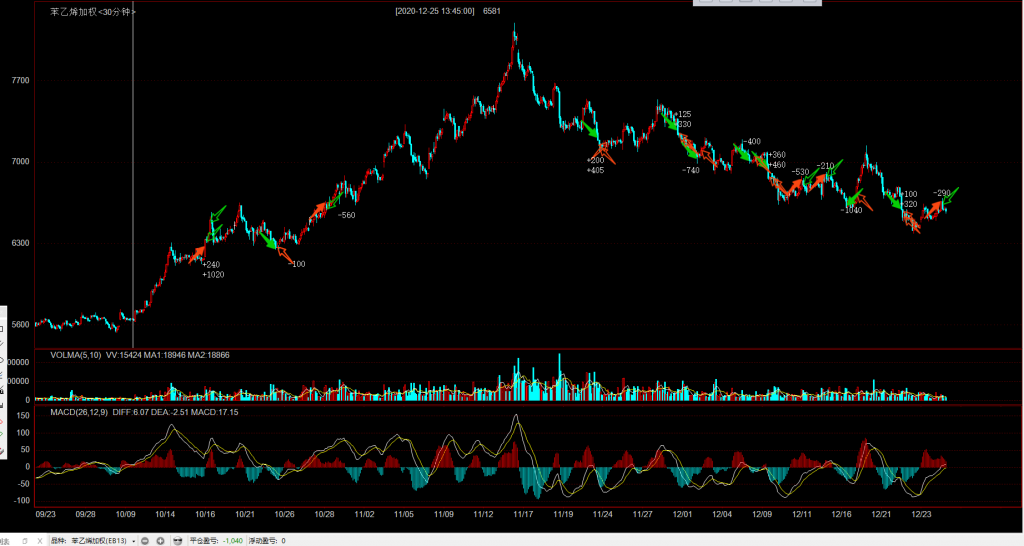
Task: Click the 2020-12-25 13:45:00 timestamp readout
Action: point(435,11)
